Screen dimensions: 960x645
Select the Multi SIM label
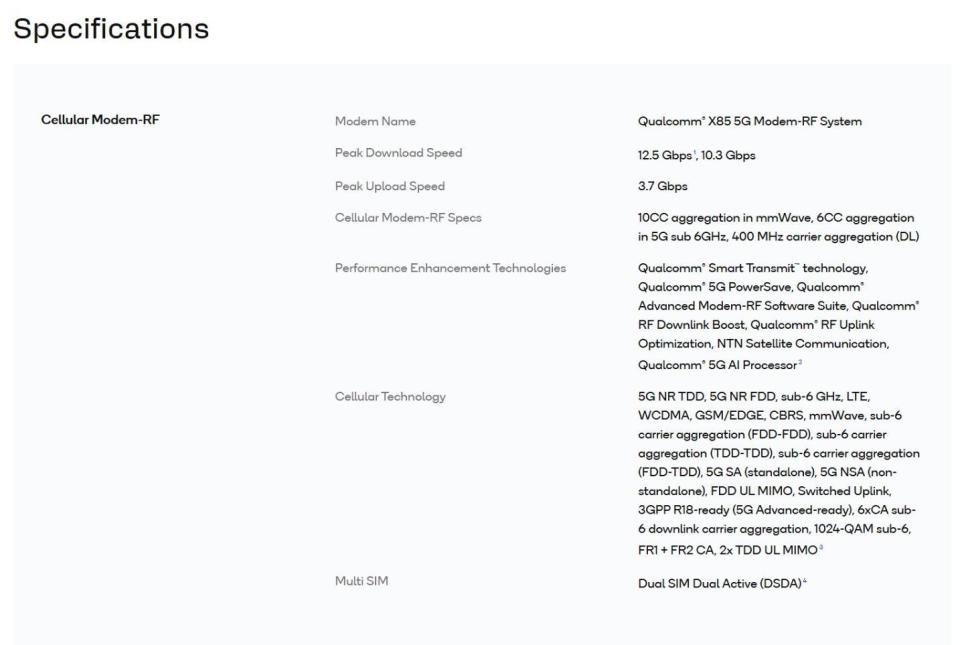click(x=361, y=582)
